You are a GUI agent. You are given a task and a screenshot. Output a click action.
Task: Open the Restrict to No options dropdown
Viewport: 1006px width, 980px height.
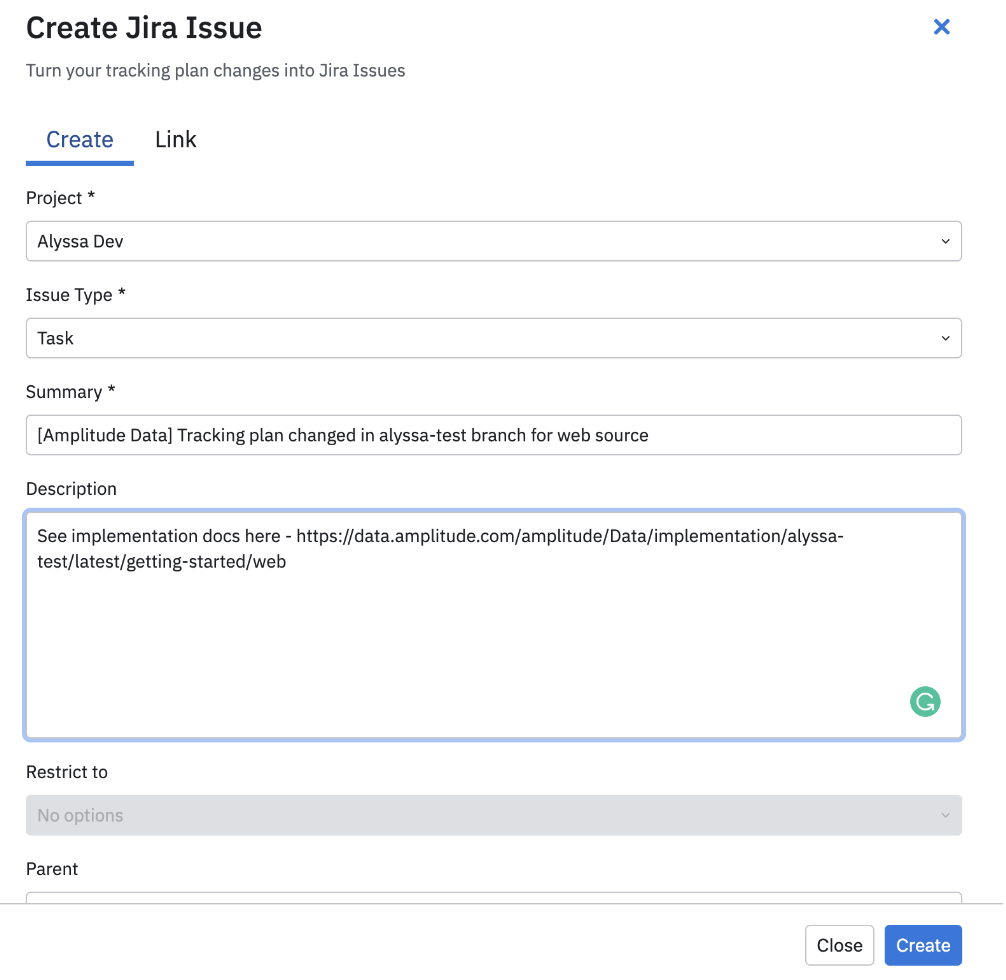(493, 815)
